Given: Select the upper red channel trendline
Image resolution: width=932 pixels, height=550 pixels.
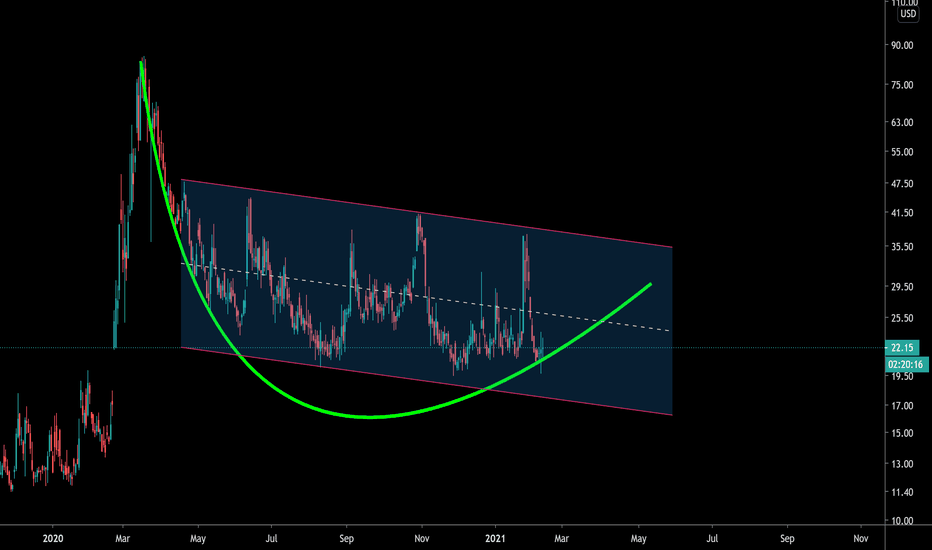Looking at the screenshot, I should 426,213.
